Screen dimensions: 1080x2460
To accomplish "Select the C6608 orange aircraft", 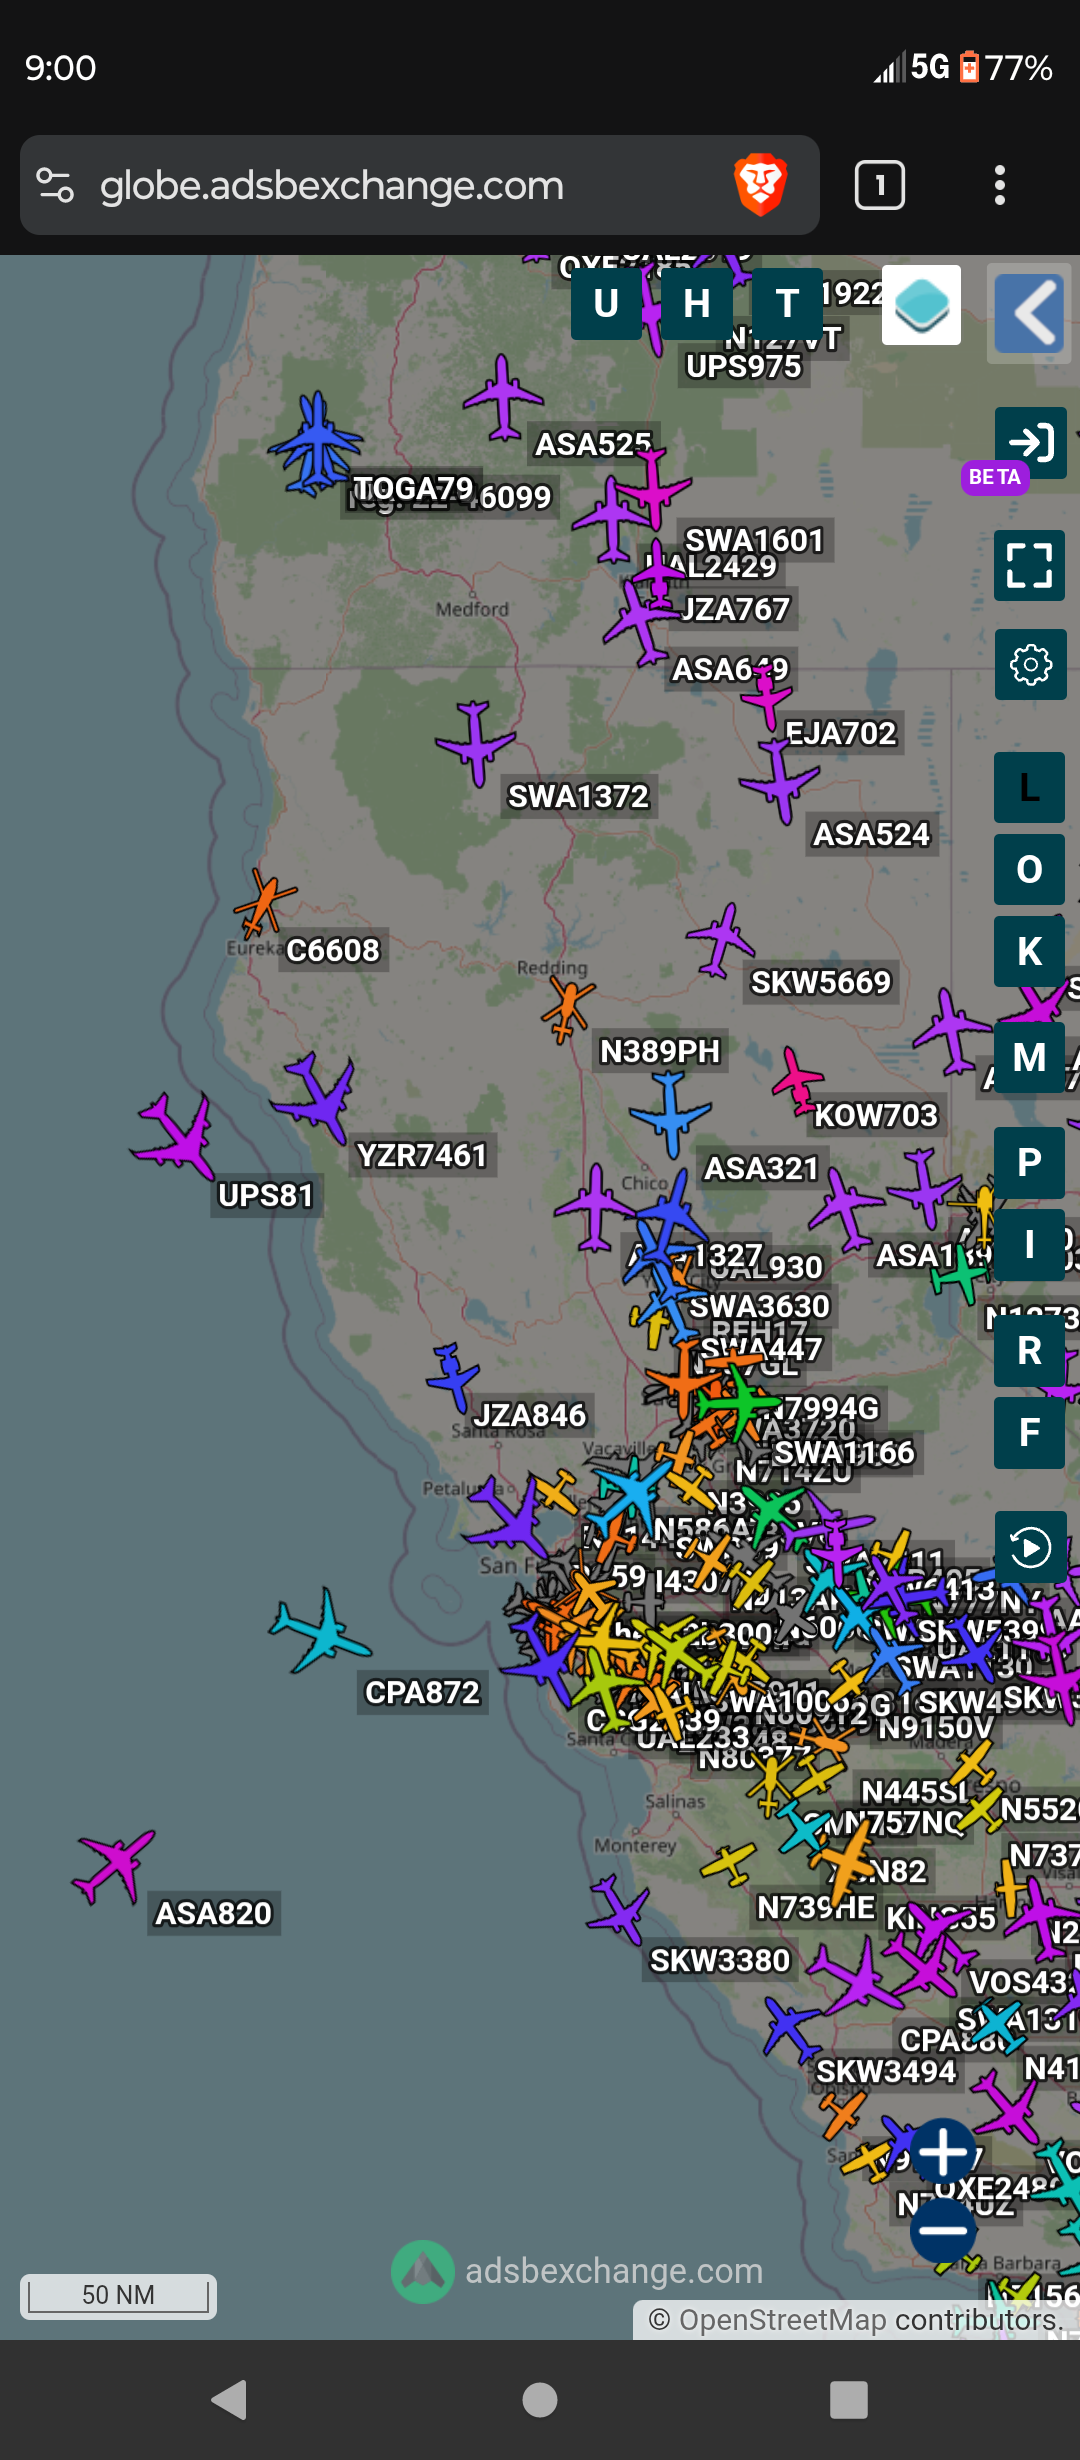I will pyautogui.click(x=265, y=904).
